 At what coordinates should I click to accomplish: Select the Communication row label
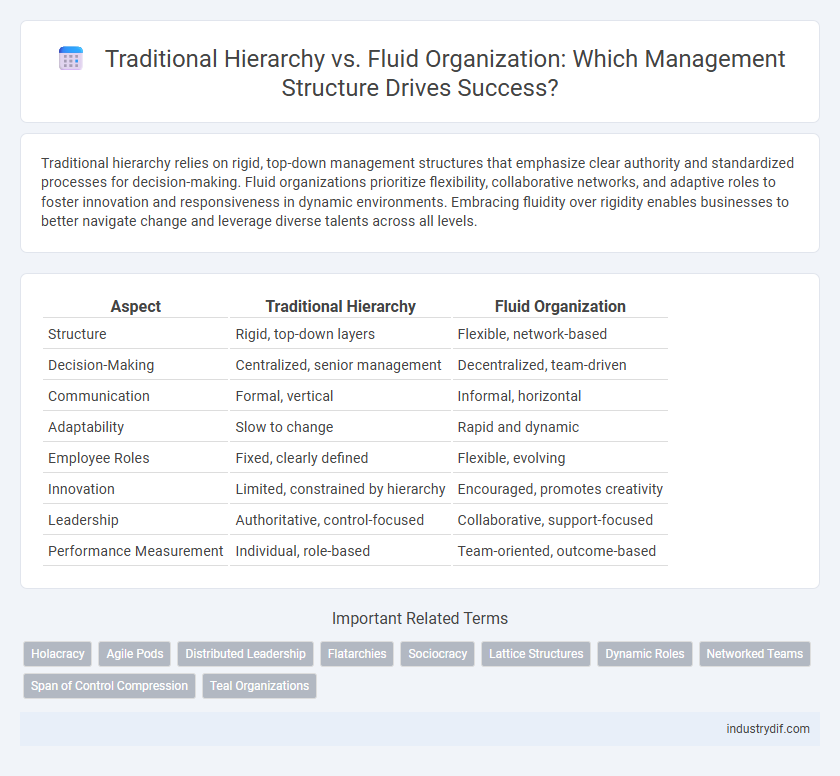pos(136,396)
